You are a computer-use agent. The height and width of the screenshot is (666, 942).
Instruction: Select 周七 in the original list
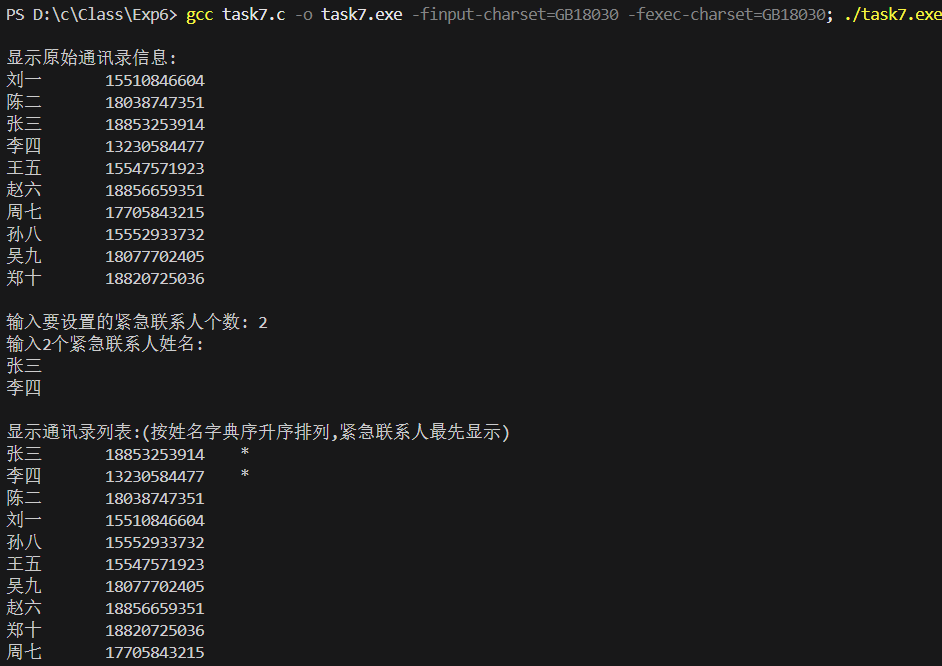[24, 212]
